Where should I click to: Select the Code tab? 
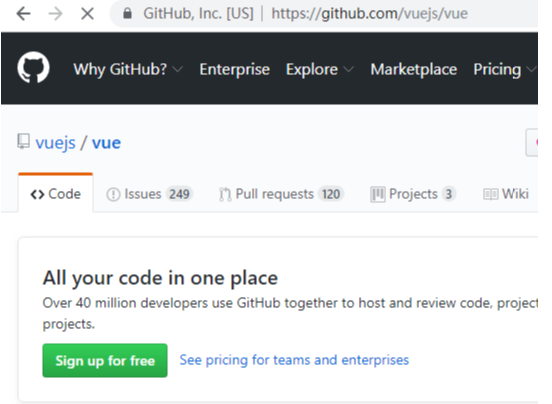pos(56,194)
